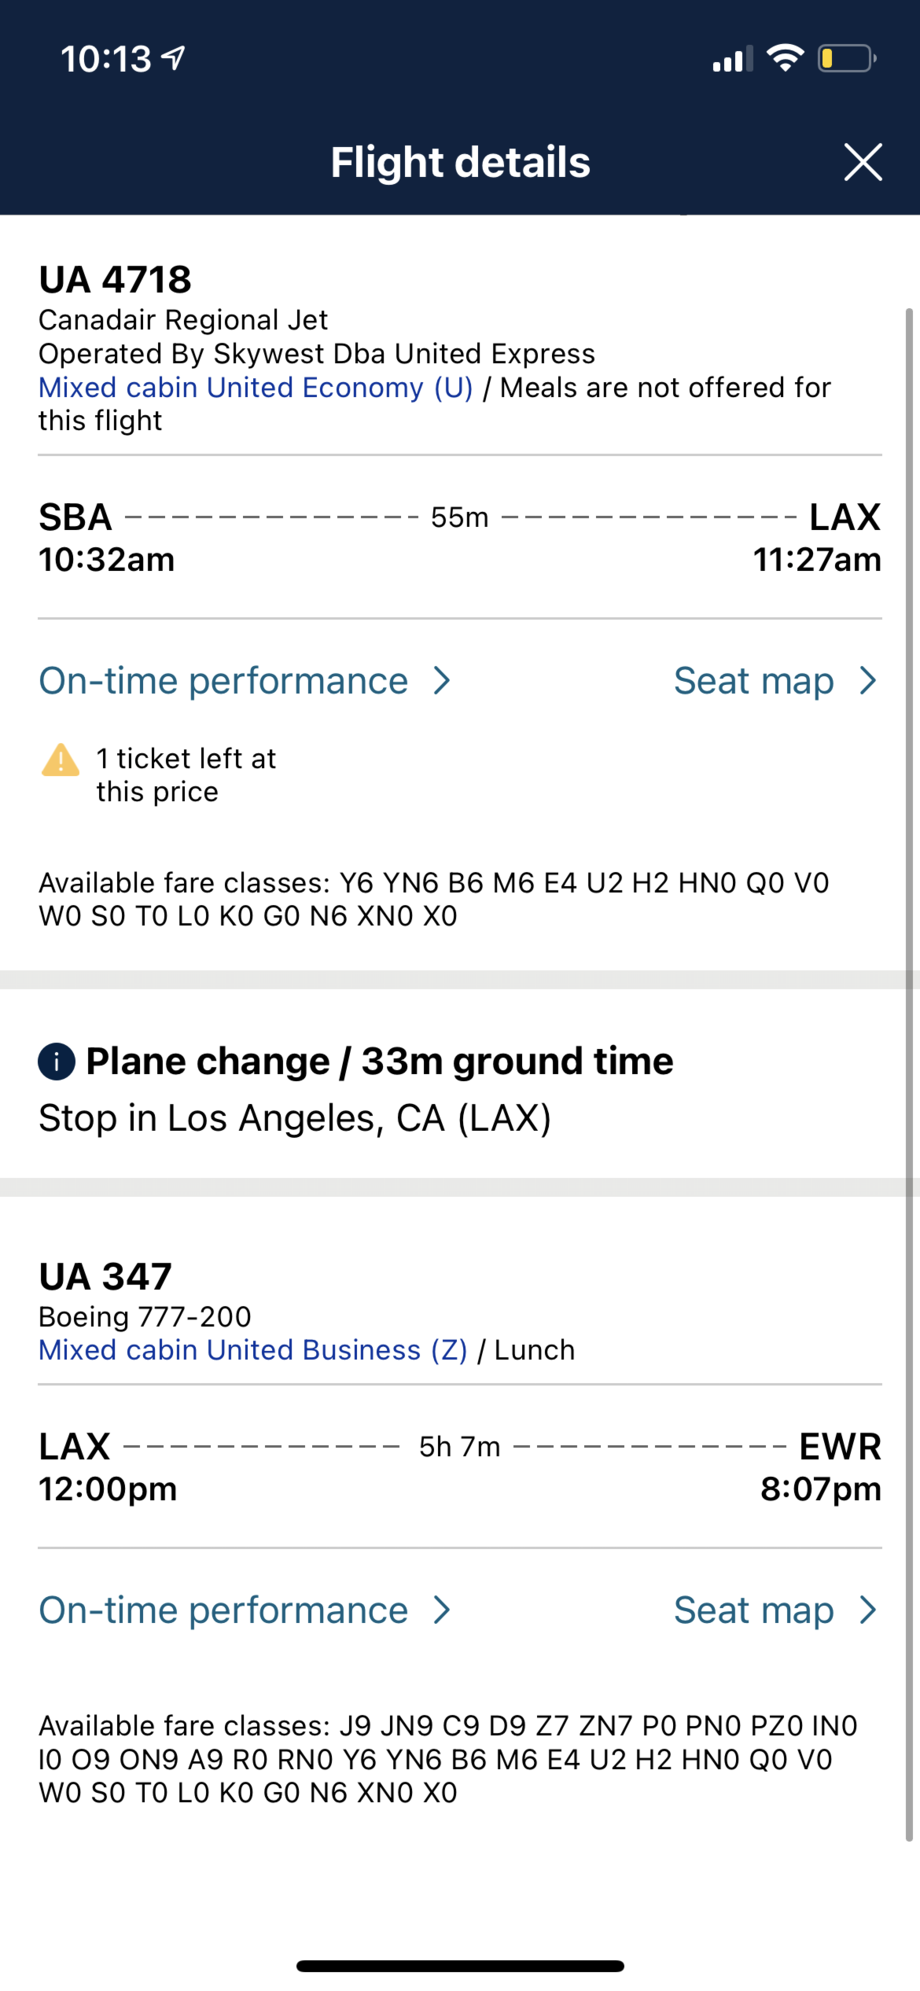Tap the battery indicator icon
Screen dimensions: 920x1991
coord(846,59)
